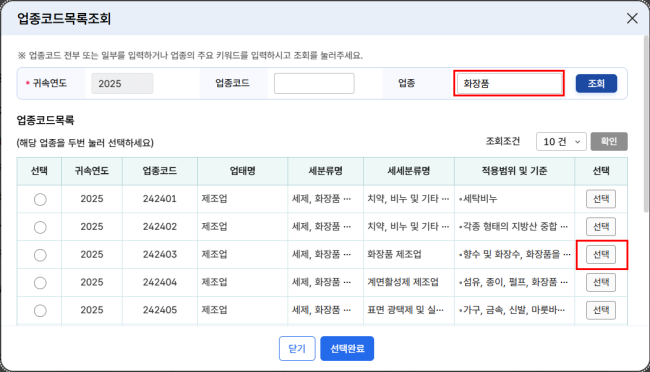Click the 가구, 금속, 신발 description cell
Screen dimensions: 650x372
(x=514, y=310)
